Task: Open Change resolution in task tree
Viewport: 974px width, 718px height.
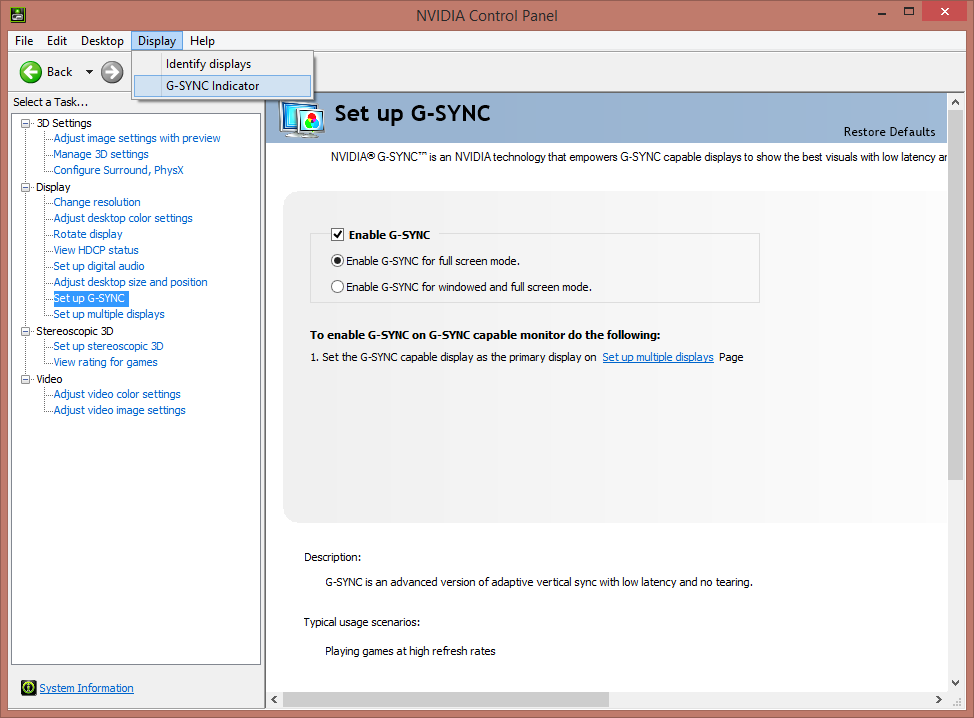Action: click(x=97, y=202)
